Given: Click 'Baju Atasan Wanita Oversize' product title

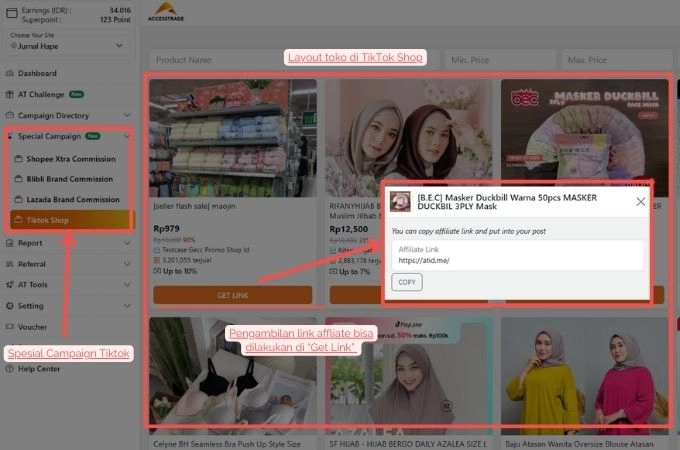Looking at the screenshot, I should (579, 444).
